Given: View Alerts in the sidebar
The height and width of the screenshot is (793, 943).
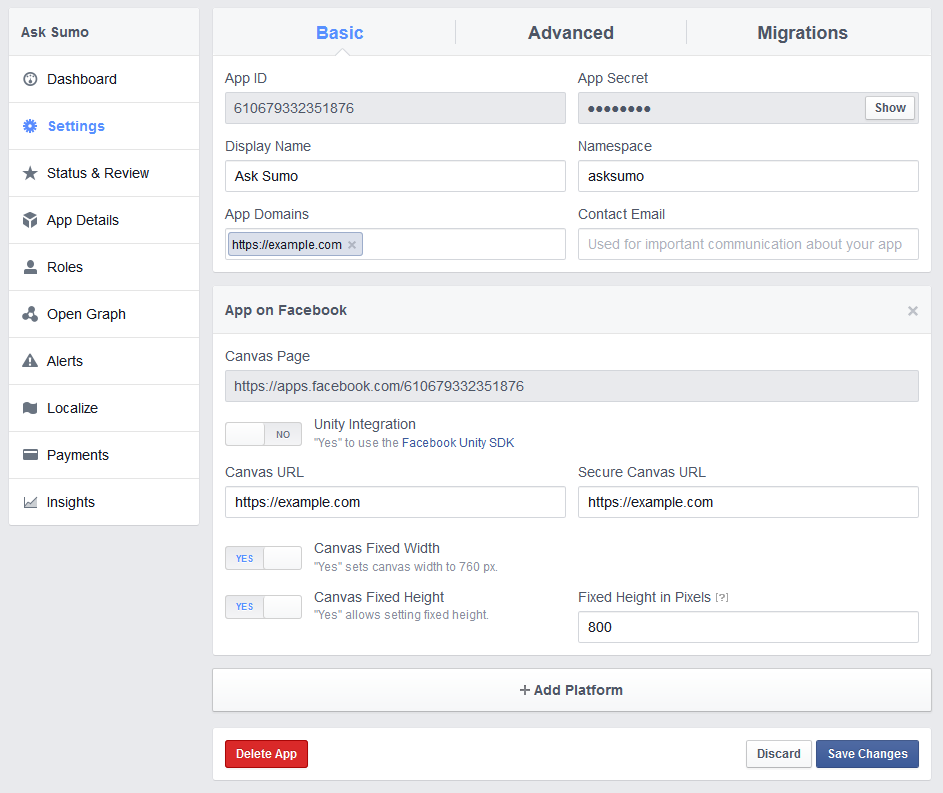Looking at the screenshot, I should tap(104, 361).
